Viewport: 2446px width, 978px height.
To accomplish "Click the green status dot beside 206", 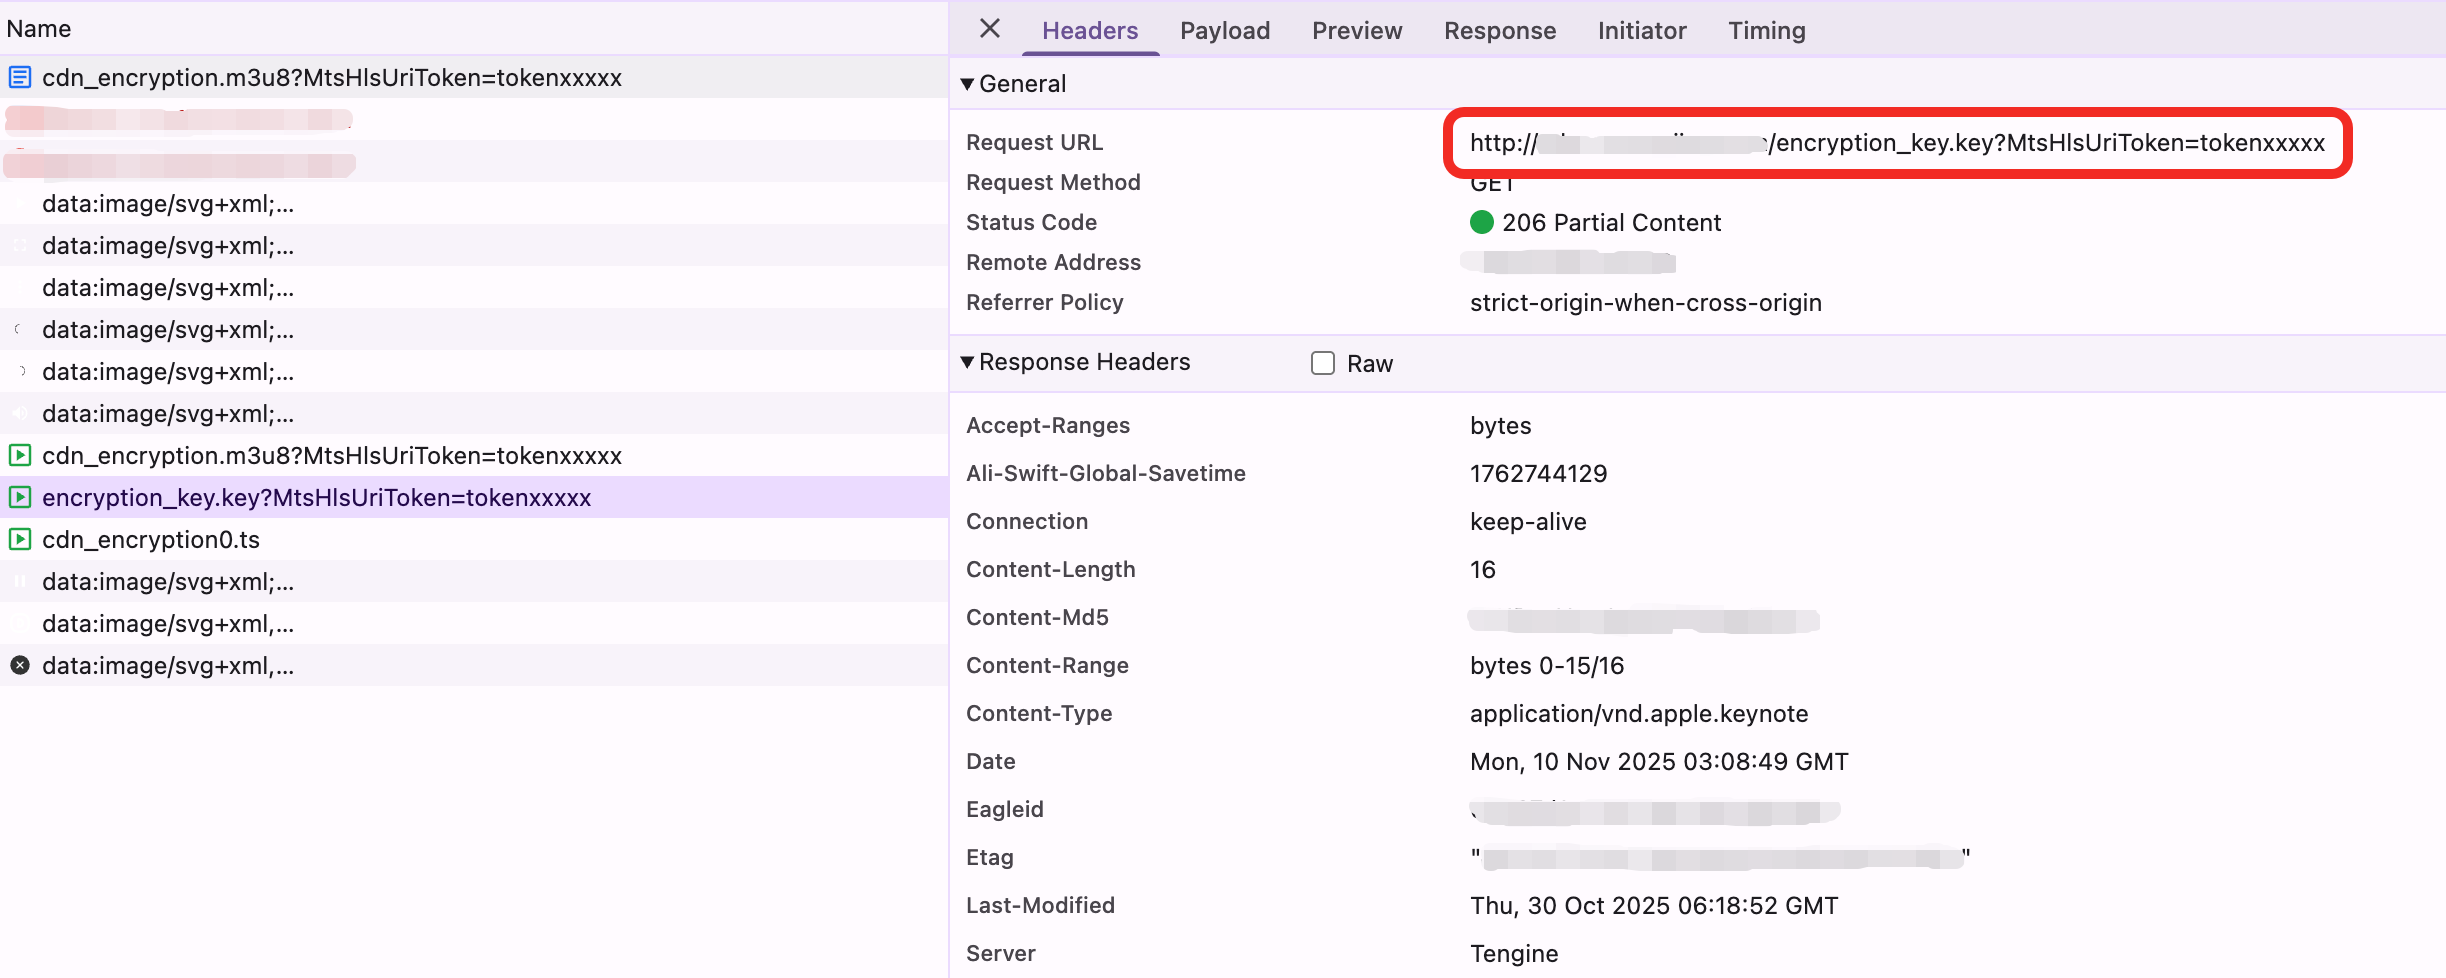I will coord(1481,222).
